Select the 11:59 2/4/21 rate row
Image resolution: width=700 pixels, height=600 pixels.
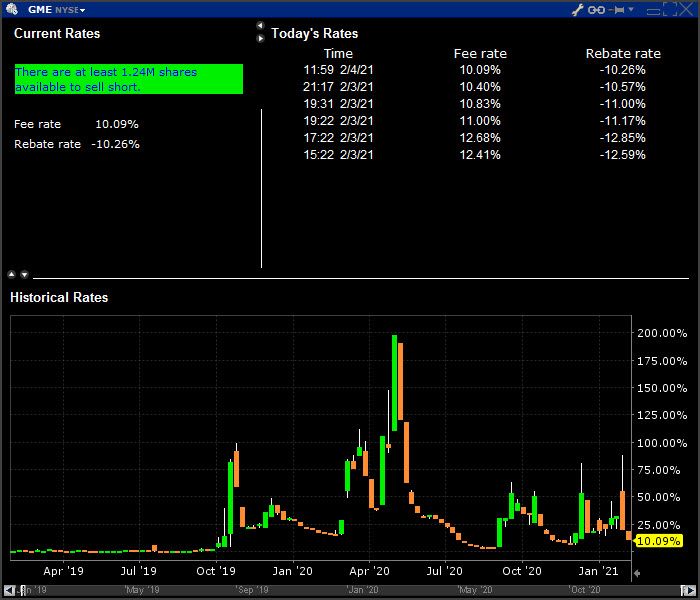pos(474,70)
